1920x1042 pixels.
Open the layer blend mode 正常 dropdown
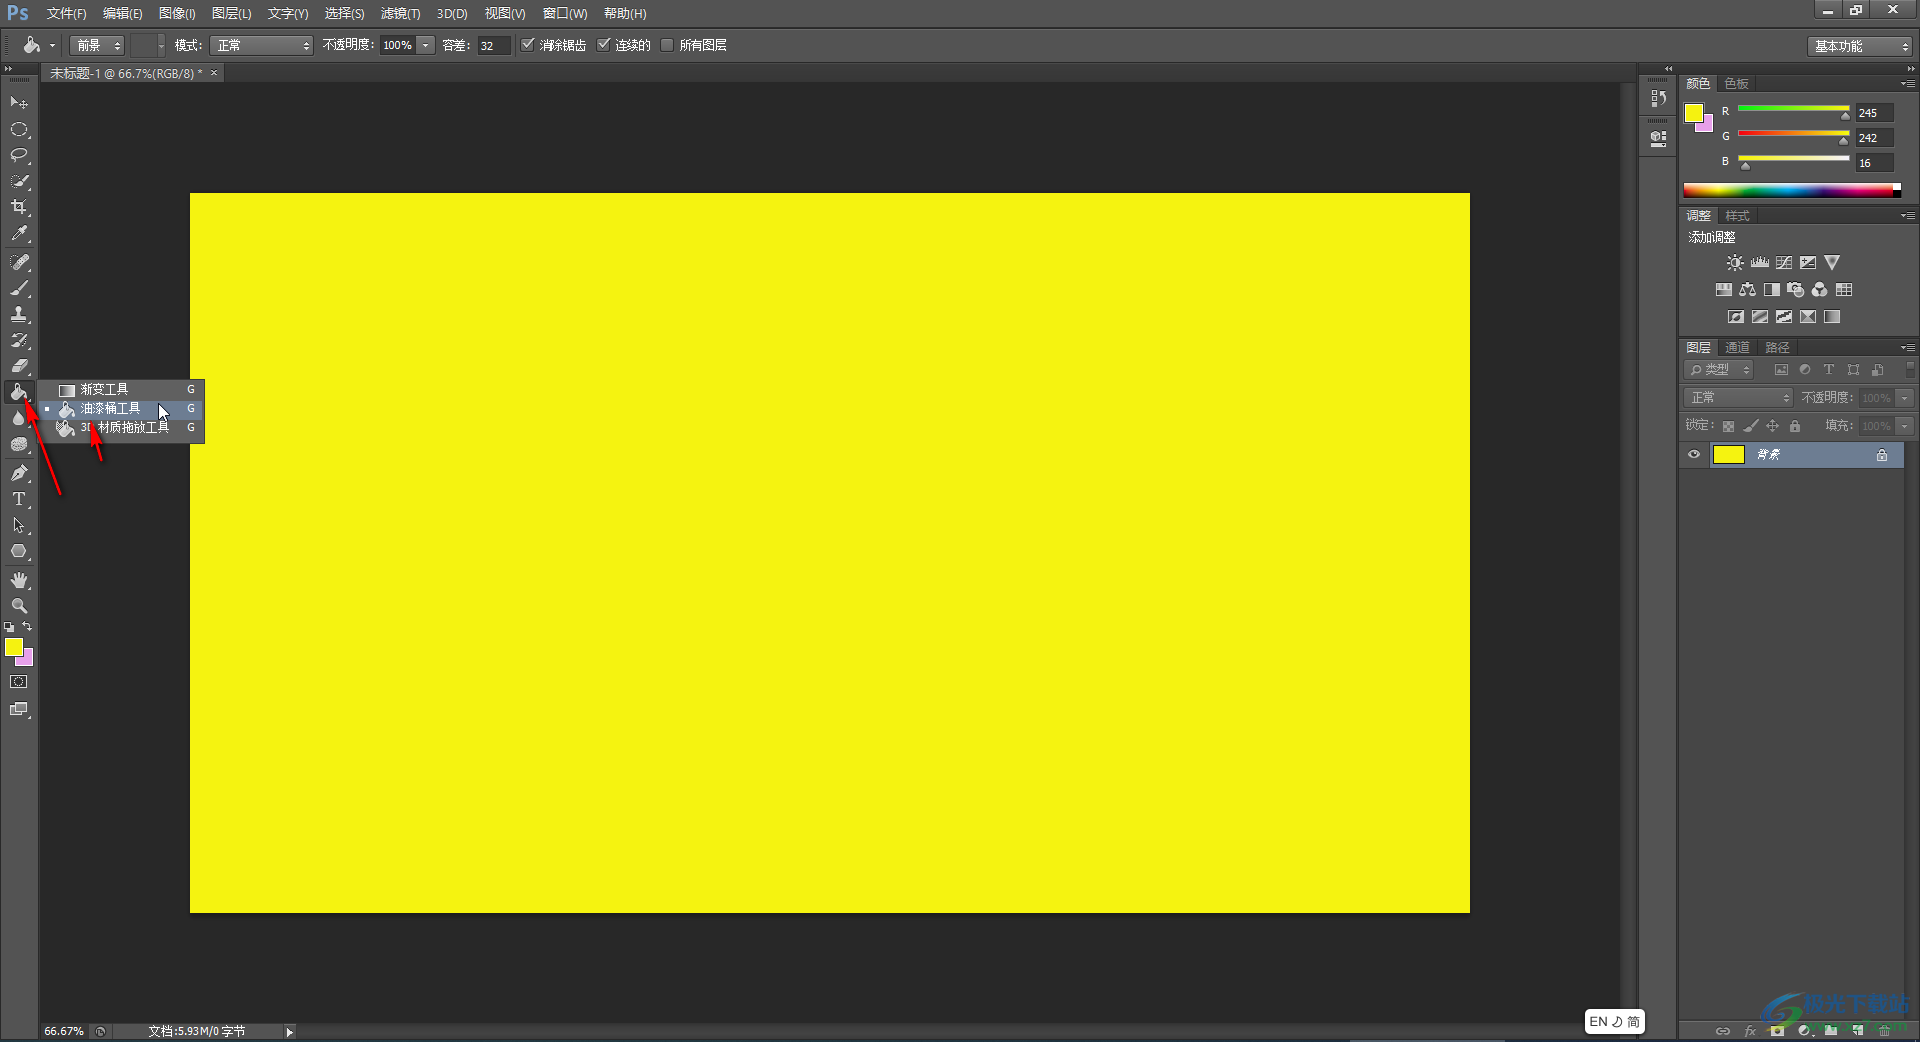(1739, 398)
